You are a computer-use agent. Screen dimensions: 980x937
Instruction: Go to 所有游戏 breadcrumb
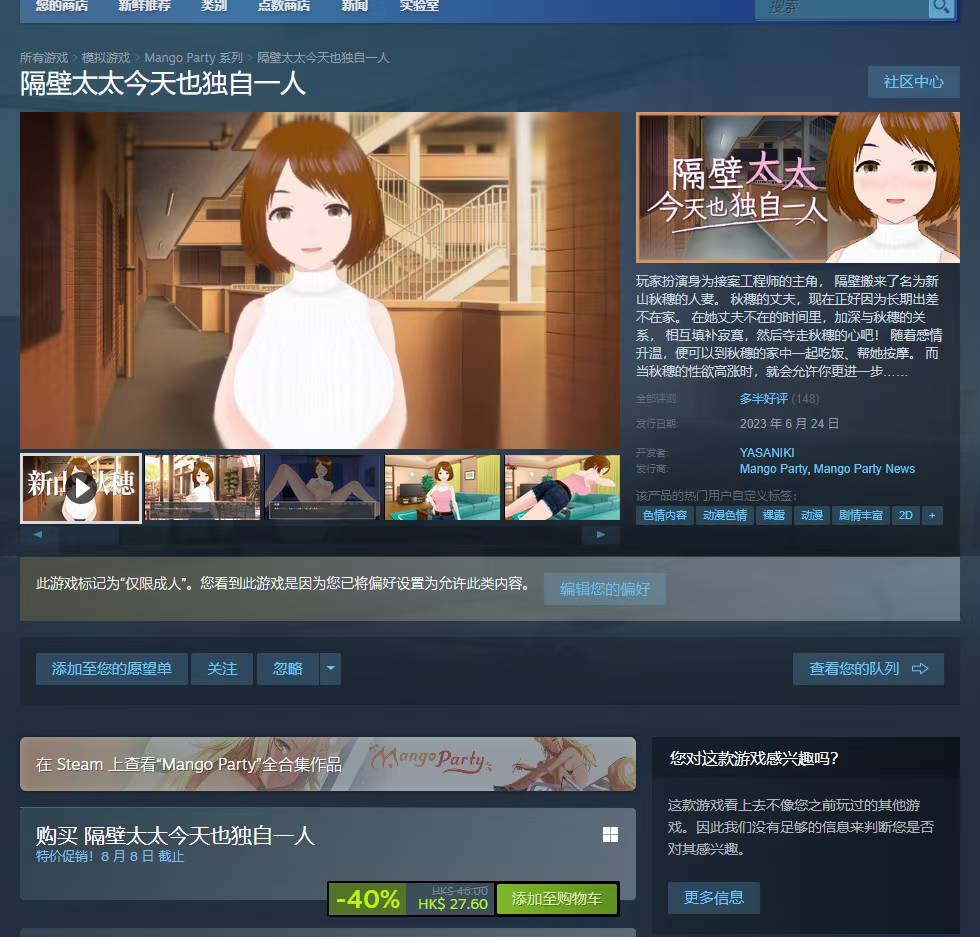tap(44, 58)
